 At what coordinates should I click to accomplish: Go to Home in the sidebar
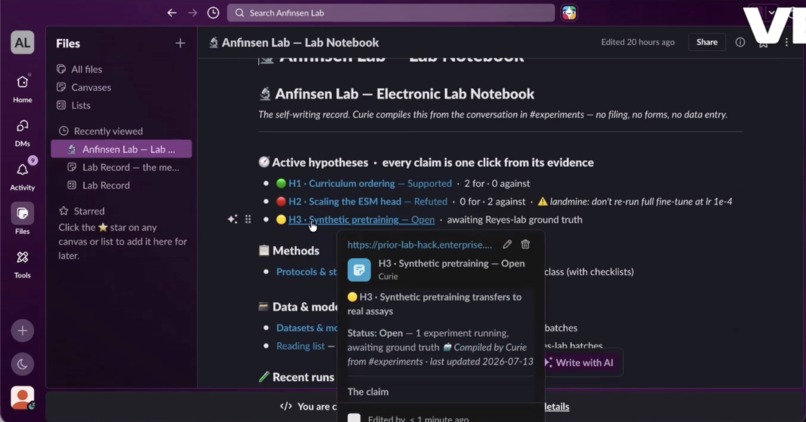pyautogui.click(x=22, y=88)
